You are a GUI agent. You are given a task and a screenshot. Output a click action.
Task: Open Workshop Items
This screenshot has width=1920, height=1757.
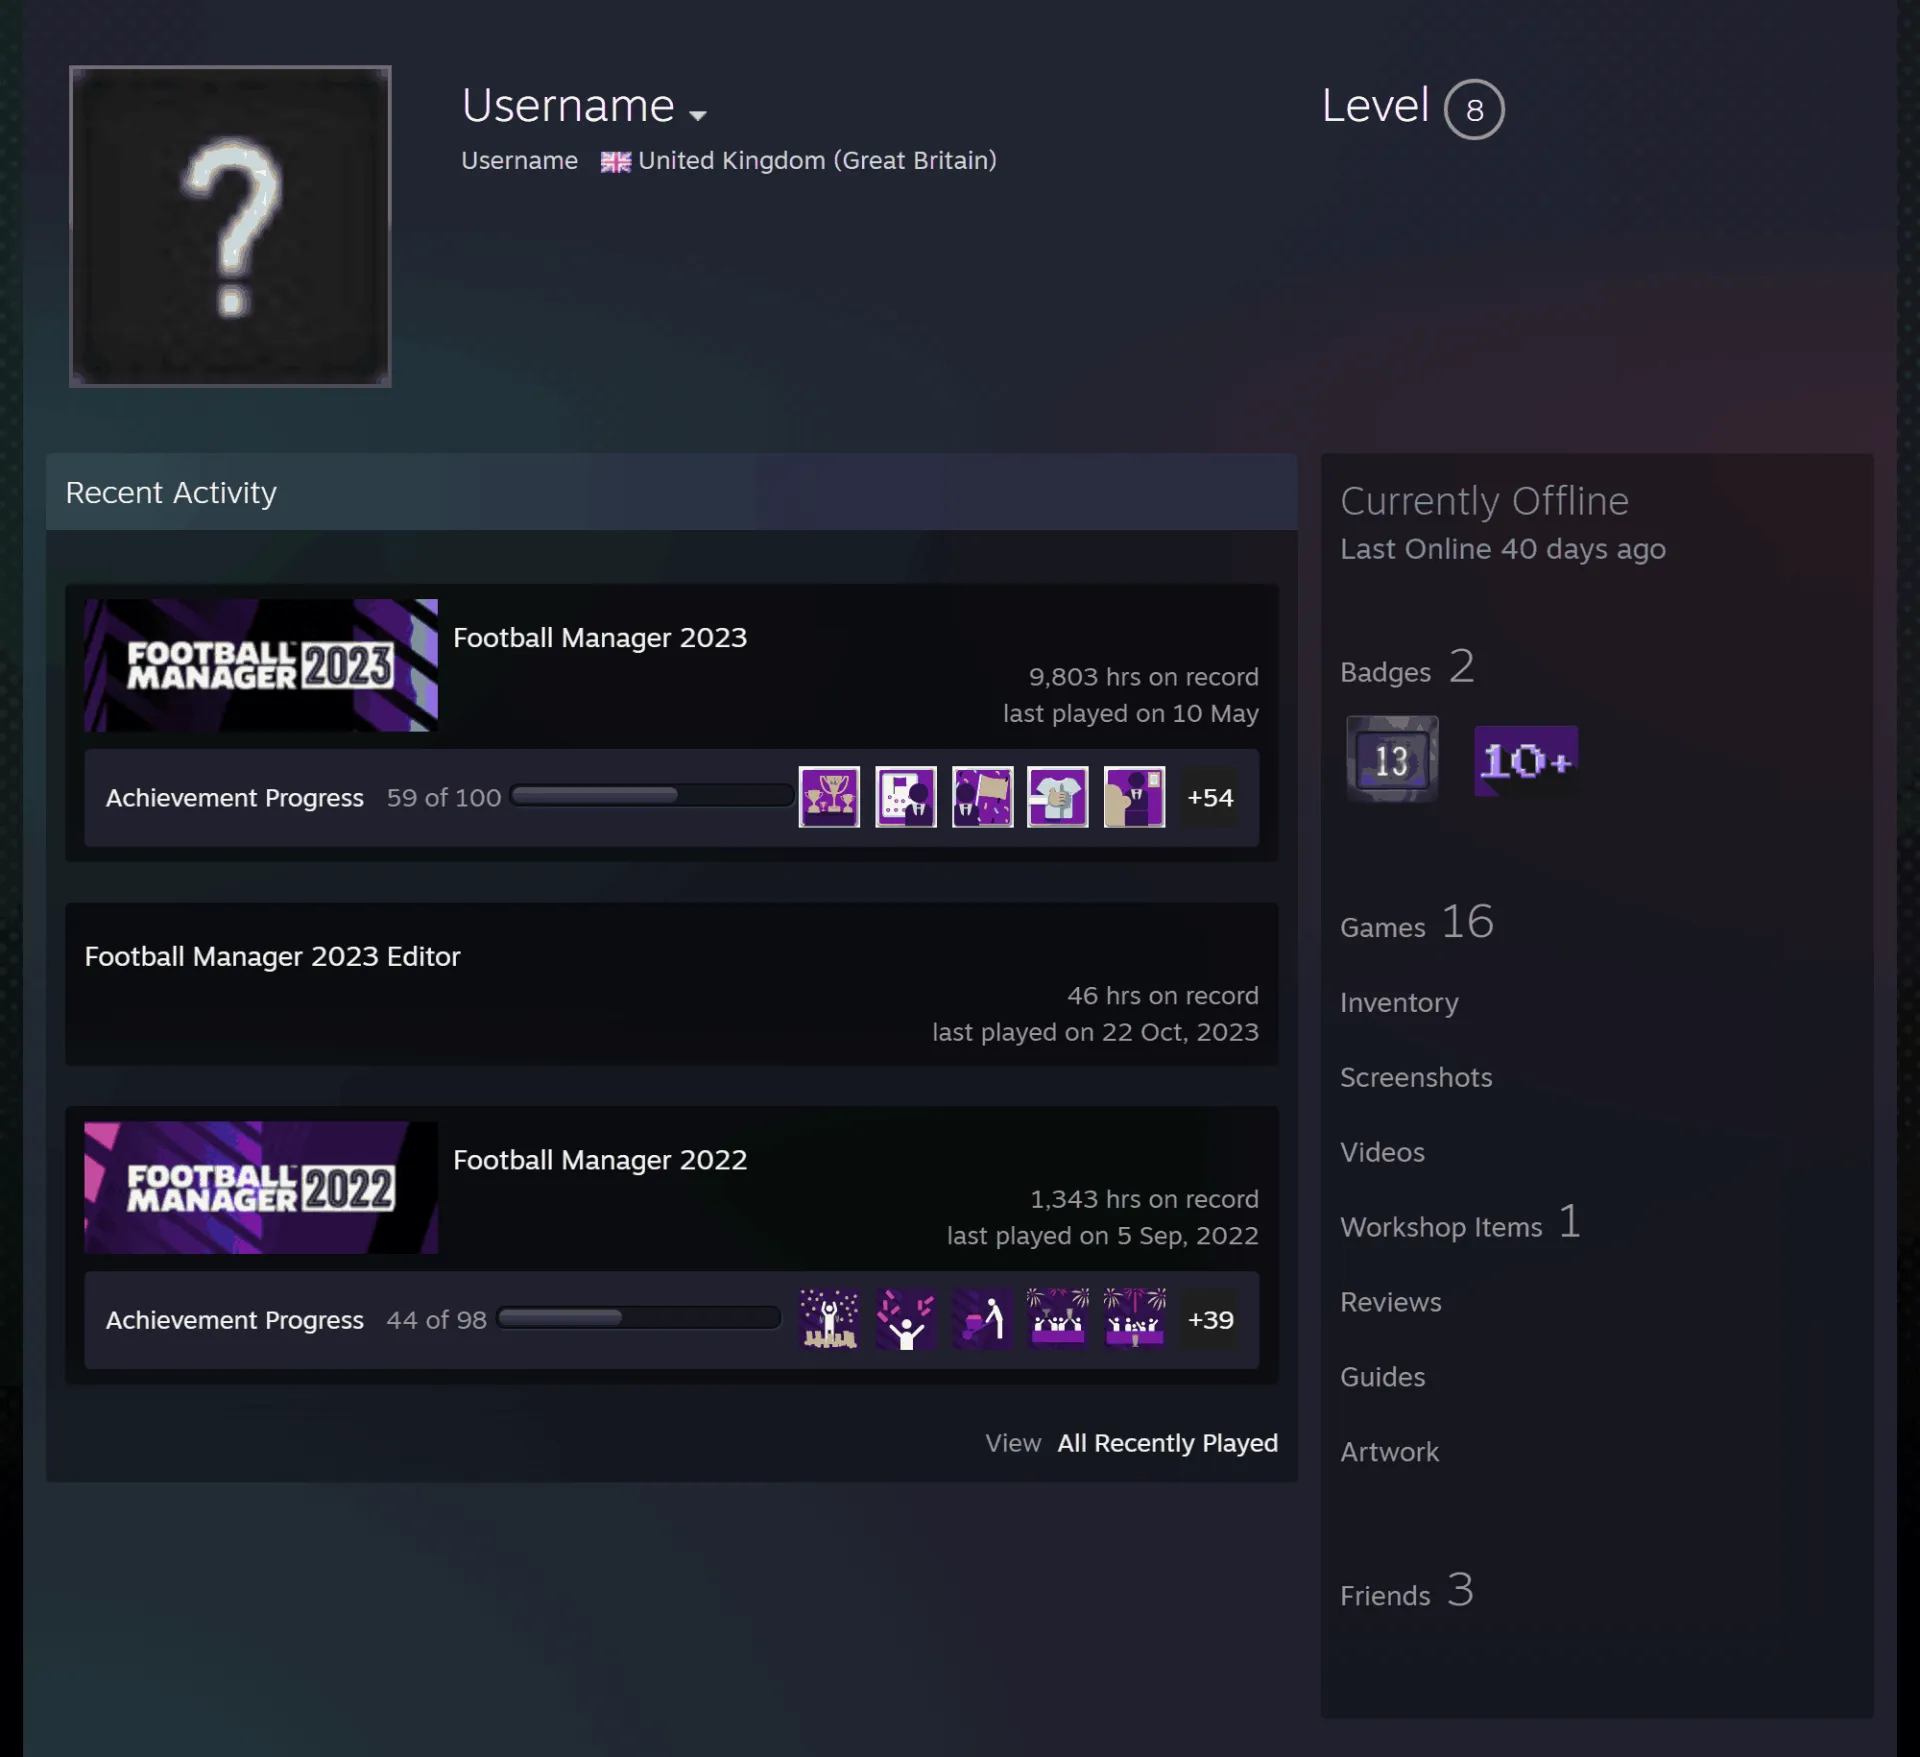point(1460,1223)
